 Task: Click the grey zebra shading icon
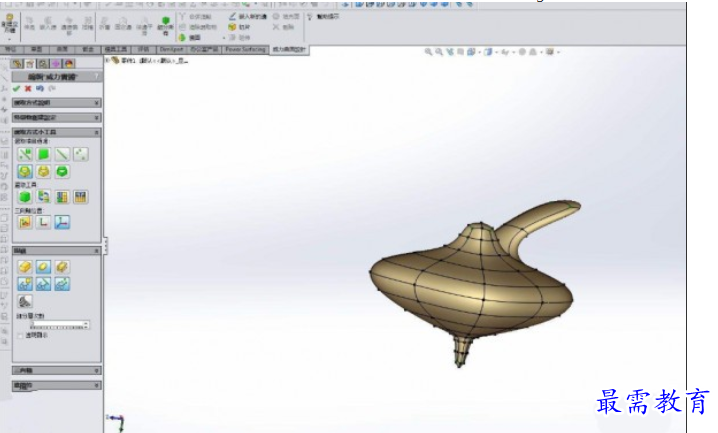point(25,301)
